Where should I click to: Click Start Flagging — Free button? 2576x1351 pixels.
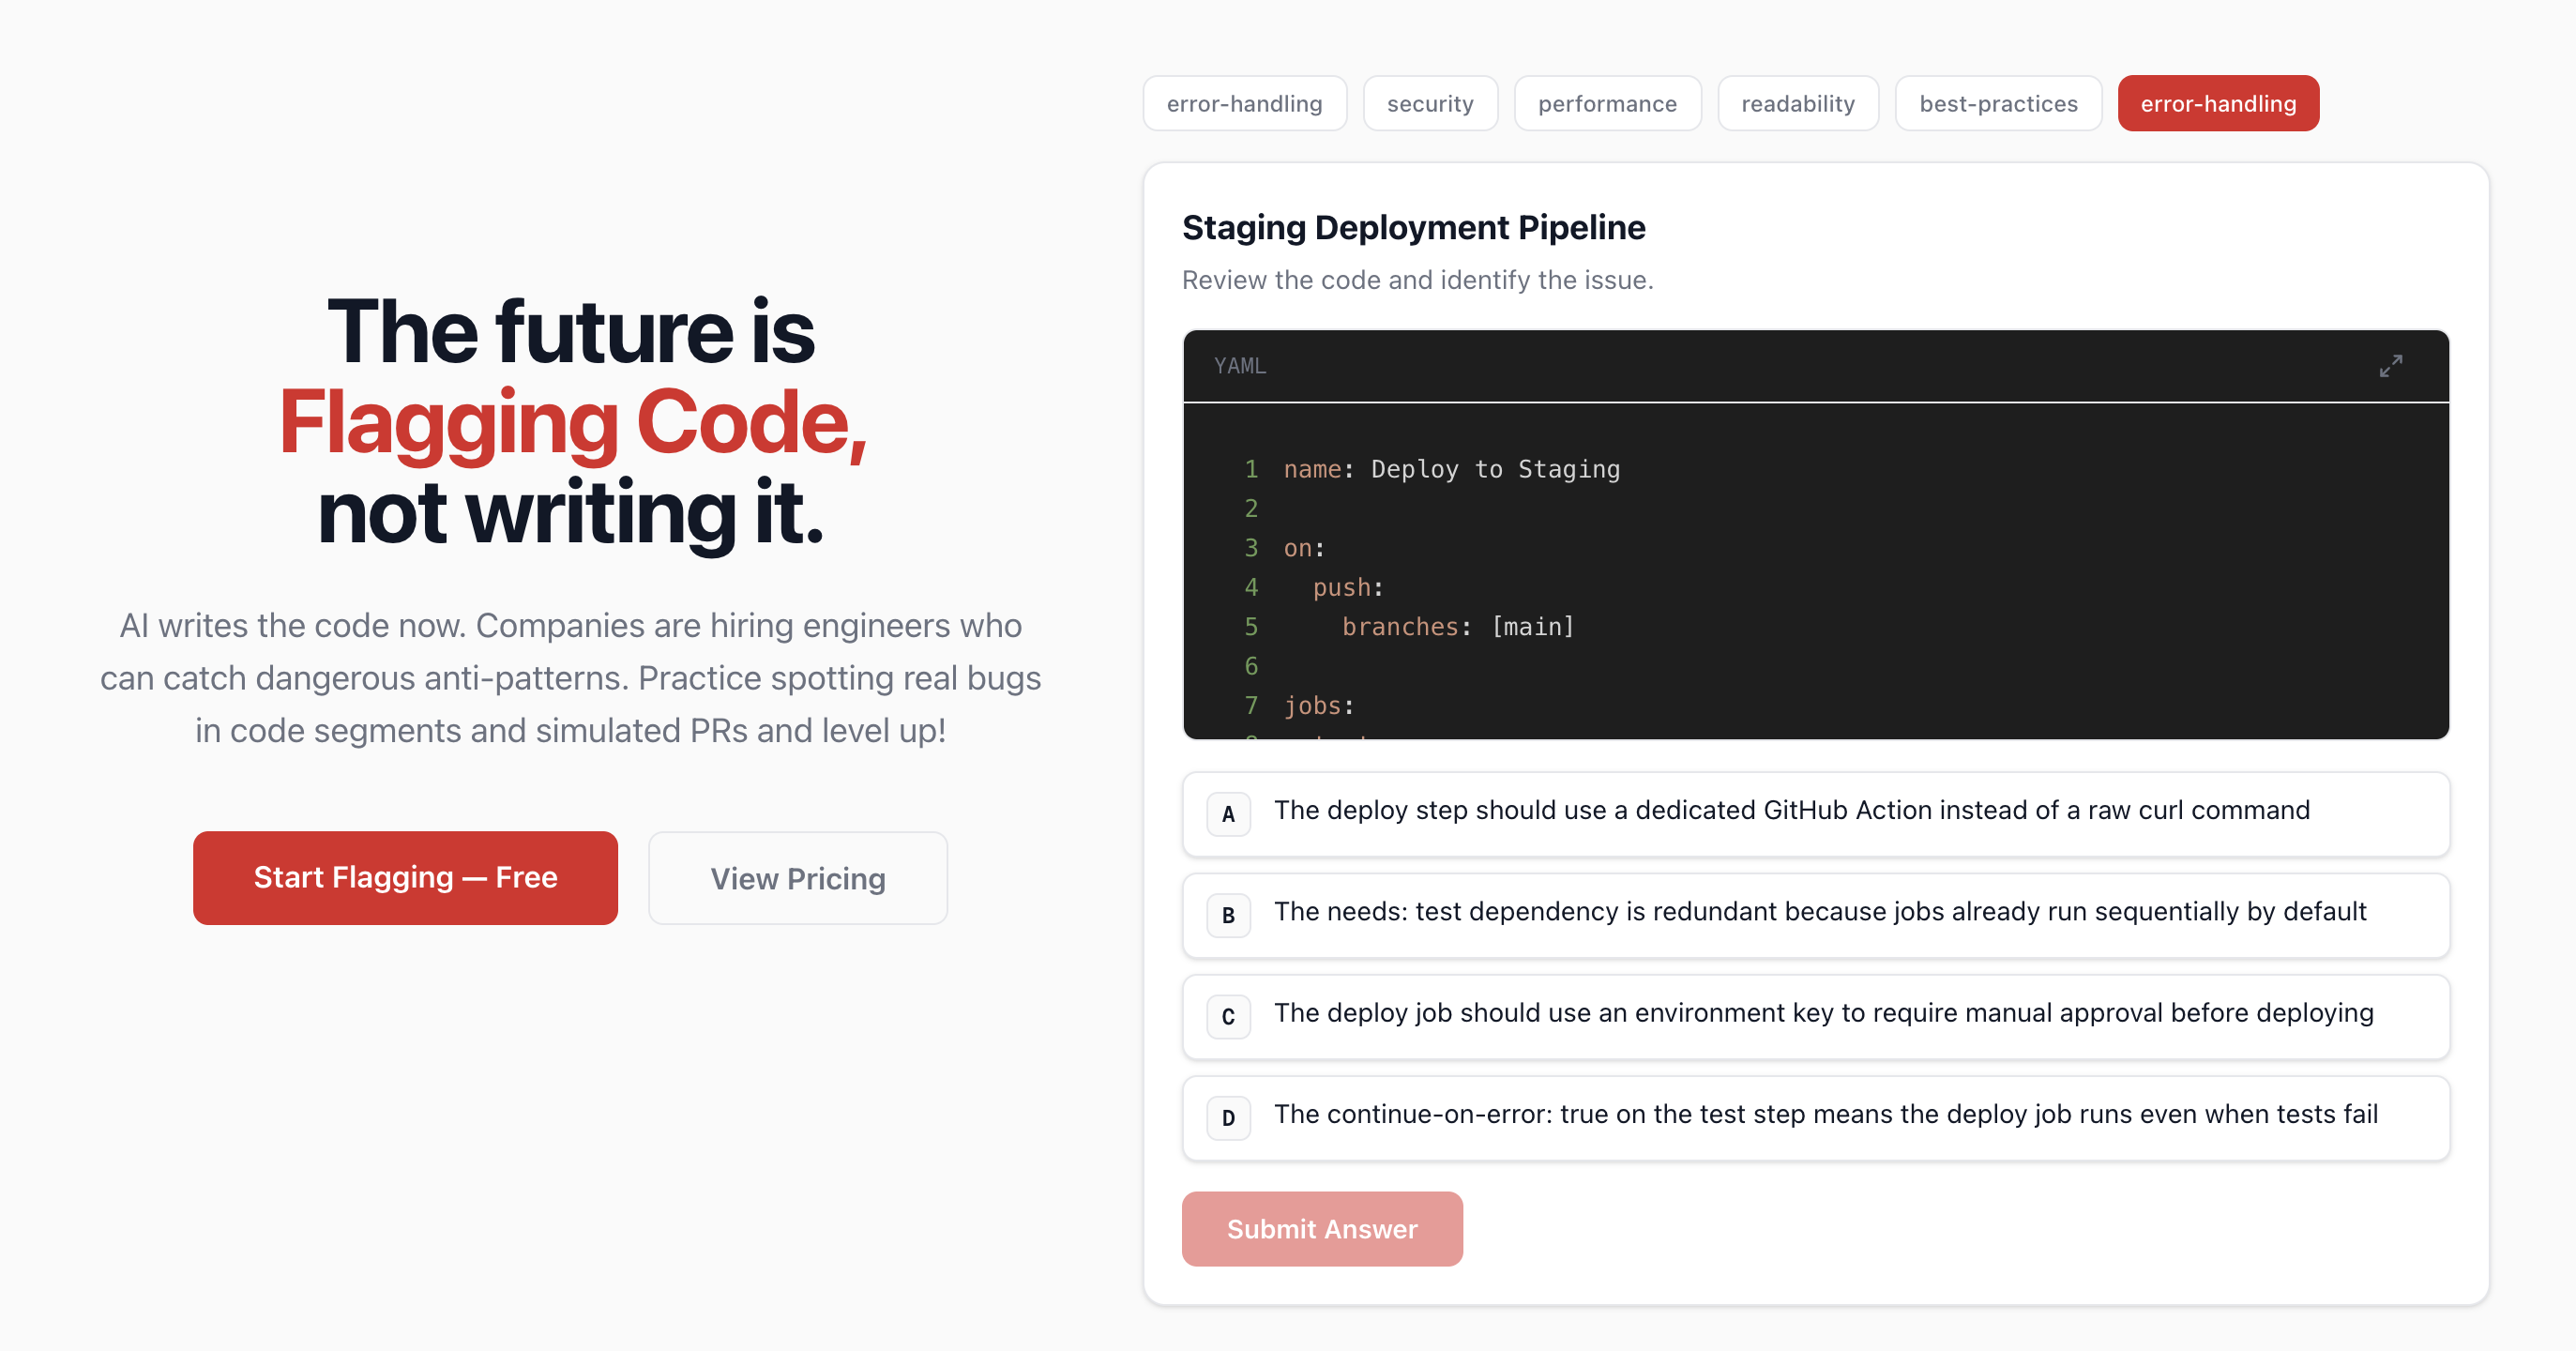(x=405, y=877)
